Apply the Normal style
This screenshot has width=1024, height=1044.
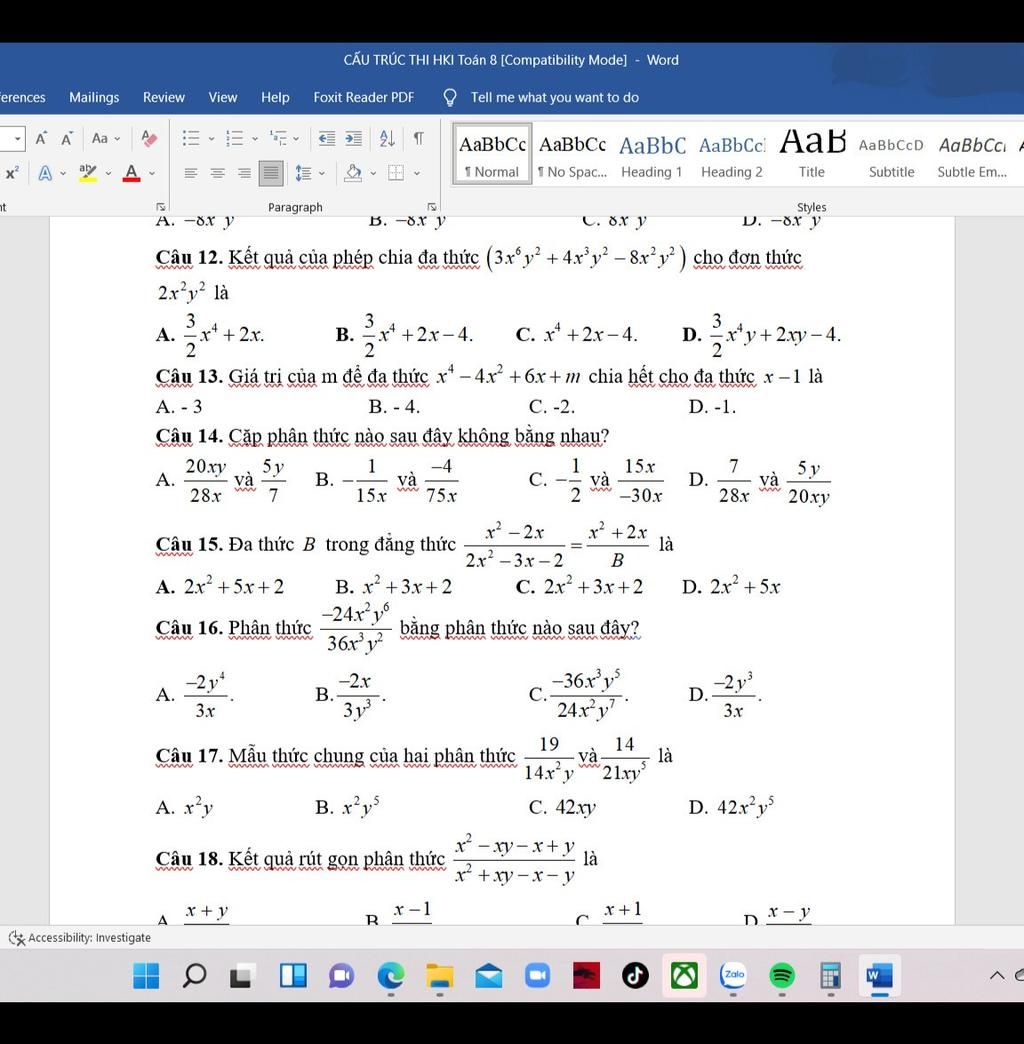pos(492,154)
